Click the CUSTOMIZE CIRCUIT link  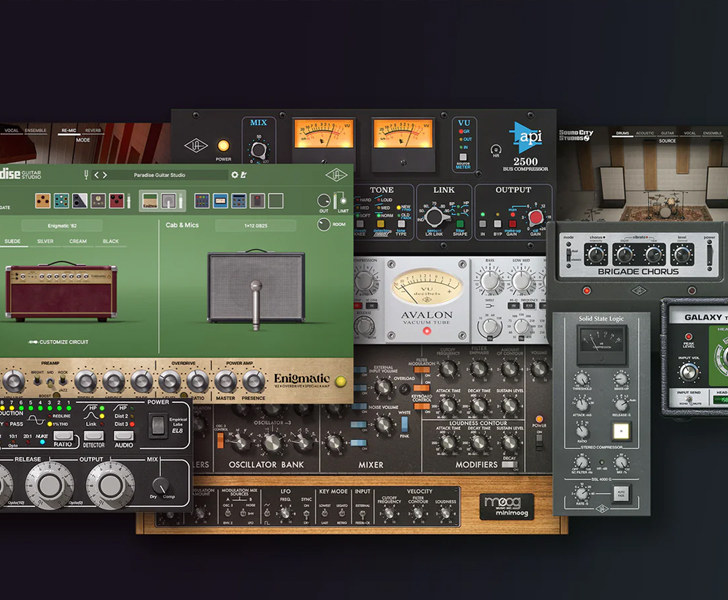[58, 342]
